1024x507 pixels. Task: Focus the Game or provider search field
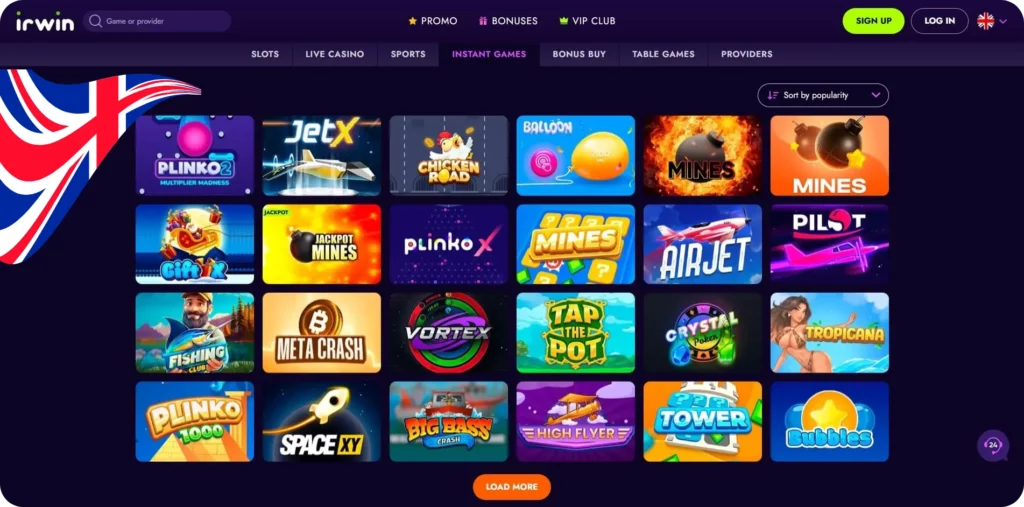click(157, 21)
